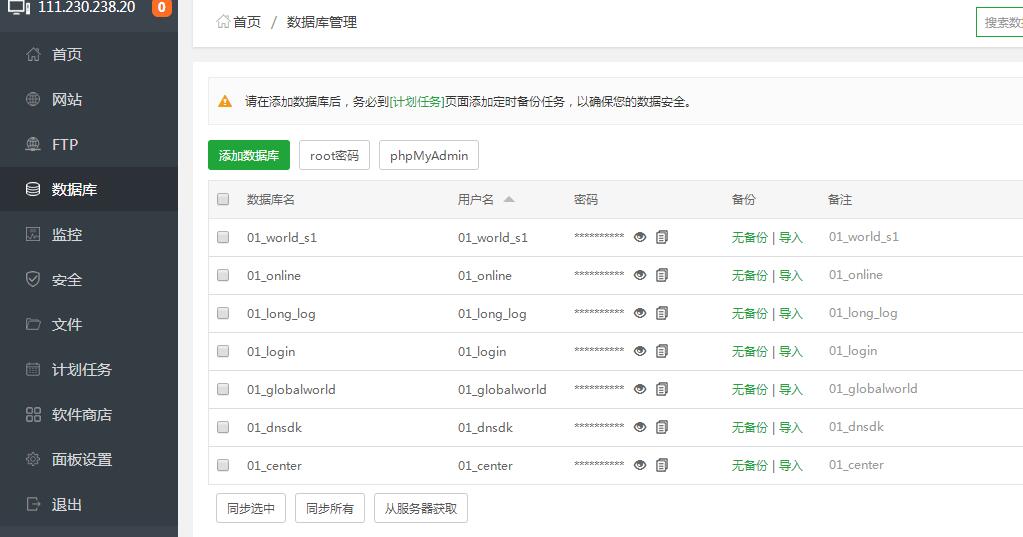Viewport: 1023px width, 537px height.
Task: Click the orange notification badge showing 0
Action: pyautogui.click(x=161, y=8)
